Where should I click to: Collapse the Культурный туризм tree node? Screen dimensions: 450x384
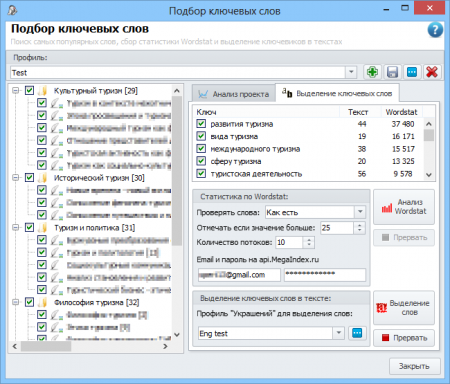(x=15, y=90)
